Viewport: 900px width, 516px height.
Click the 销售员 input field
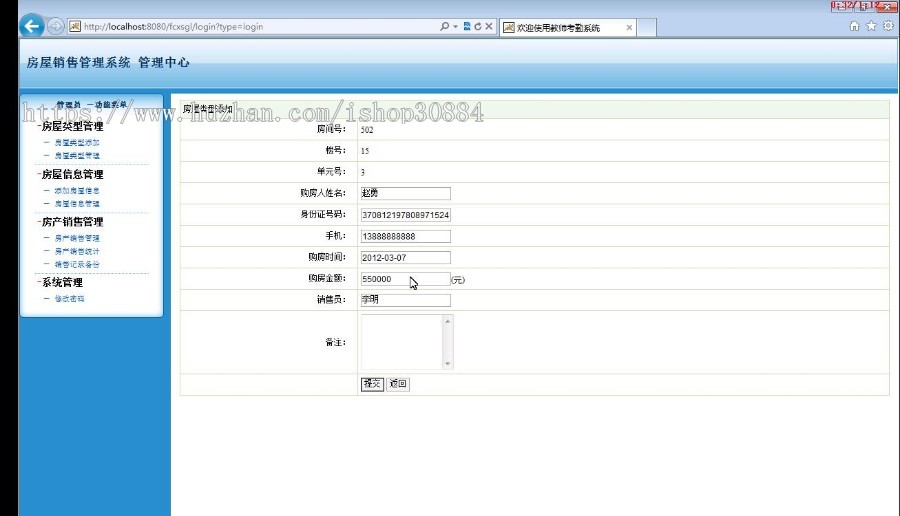(x=406, y=300)
